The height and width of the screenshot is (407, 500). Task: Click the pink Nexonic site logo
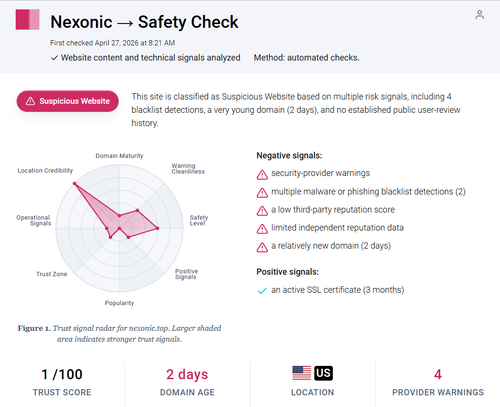coord(27,20)
